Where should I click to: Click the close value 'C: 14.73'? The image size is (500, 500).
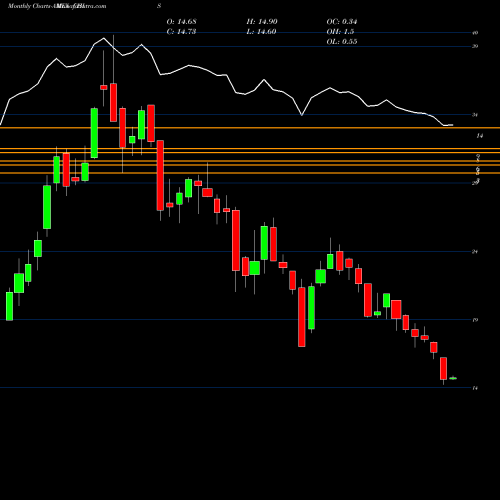pyautogui.click(x=181, y=32)
